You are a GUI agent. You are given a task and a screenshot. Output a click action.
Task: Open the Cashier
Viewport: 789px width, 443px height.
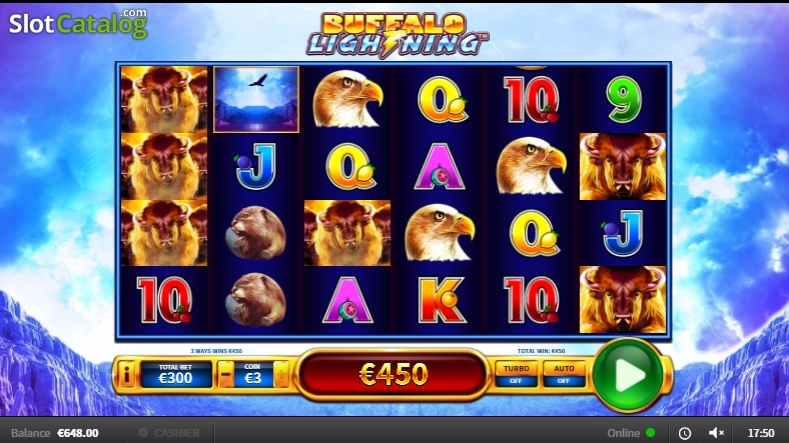click(x=170, y=433)
